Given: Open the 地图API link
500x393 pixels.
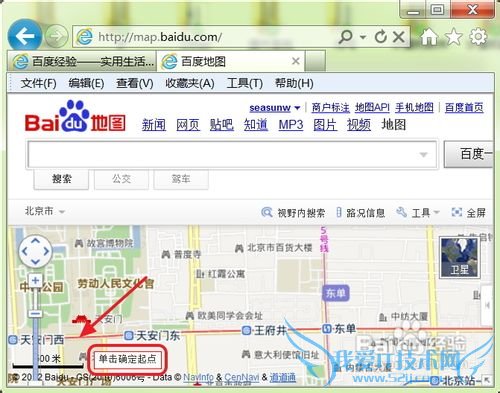Looking at the screenshot, I should 372,107.
